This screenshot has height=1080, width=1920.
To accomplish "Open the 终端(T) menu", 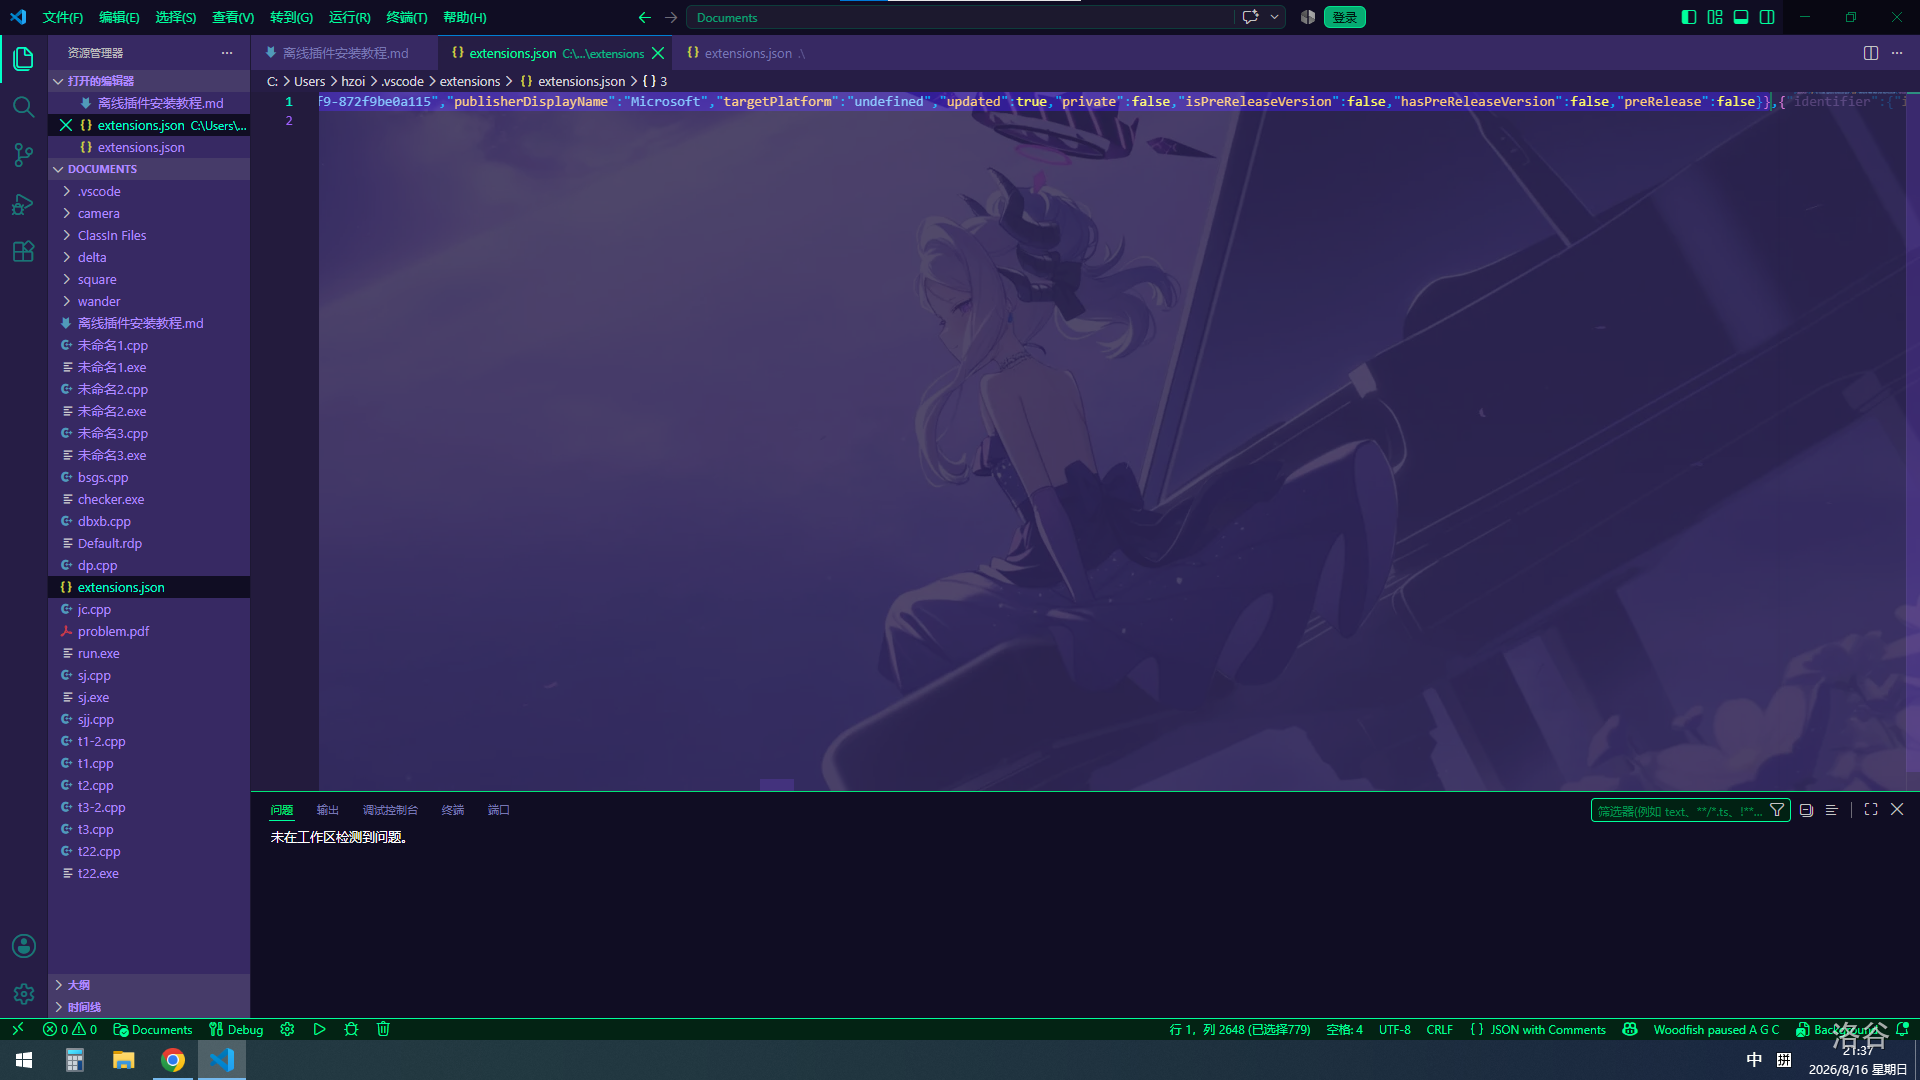I will (407, 17).
